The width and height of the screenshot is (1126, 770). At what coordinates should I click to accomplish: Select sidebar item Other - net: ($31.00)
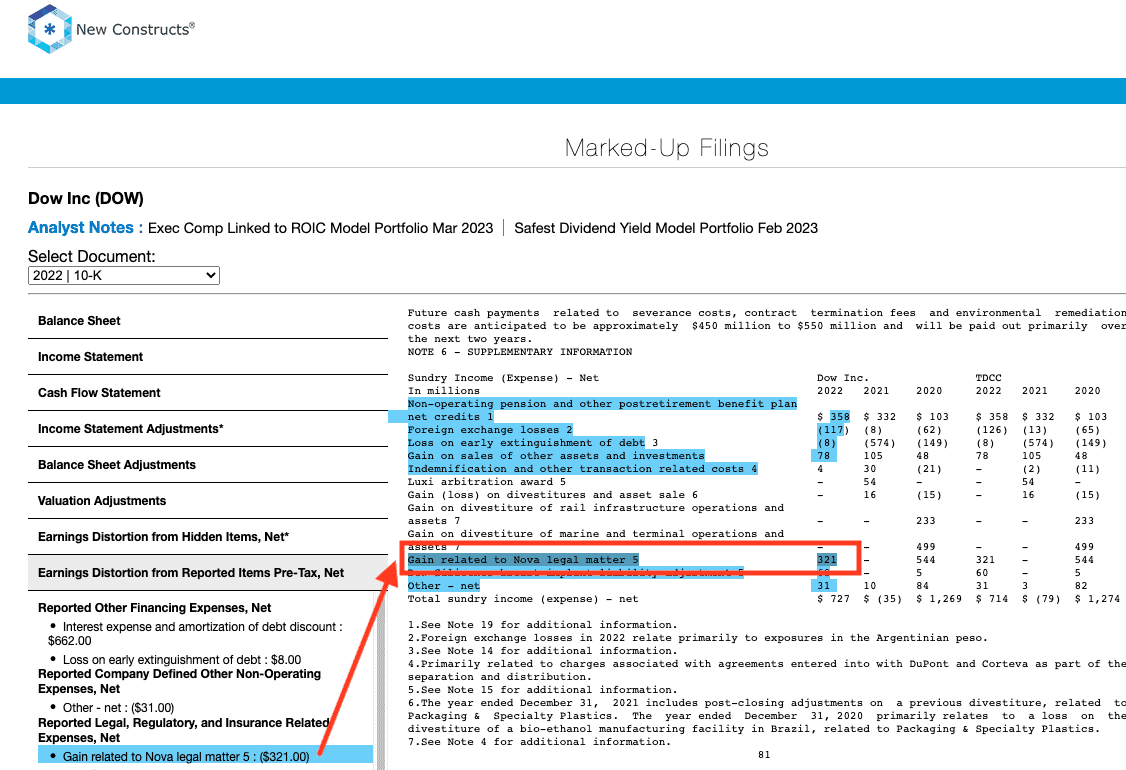click(118, 708)
